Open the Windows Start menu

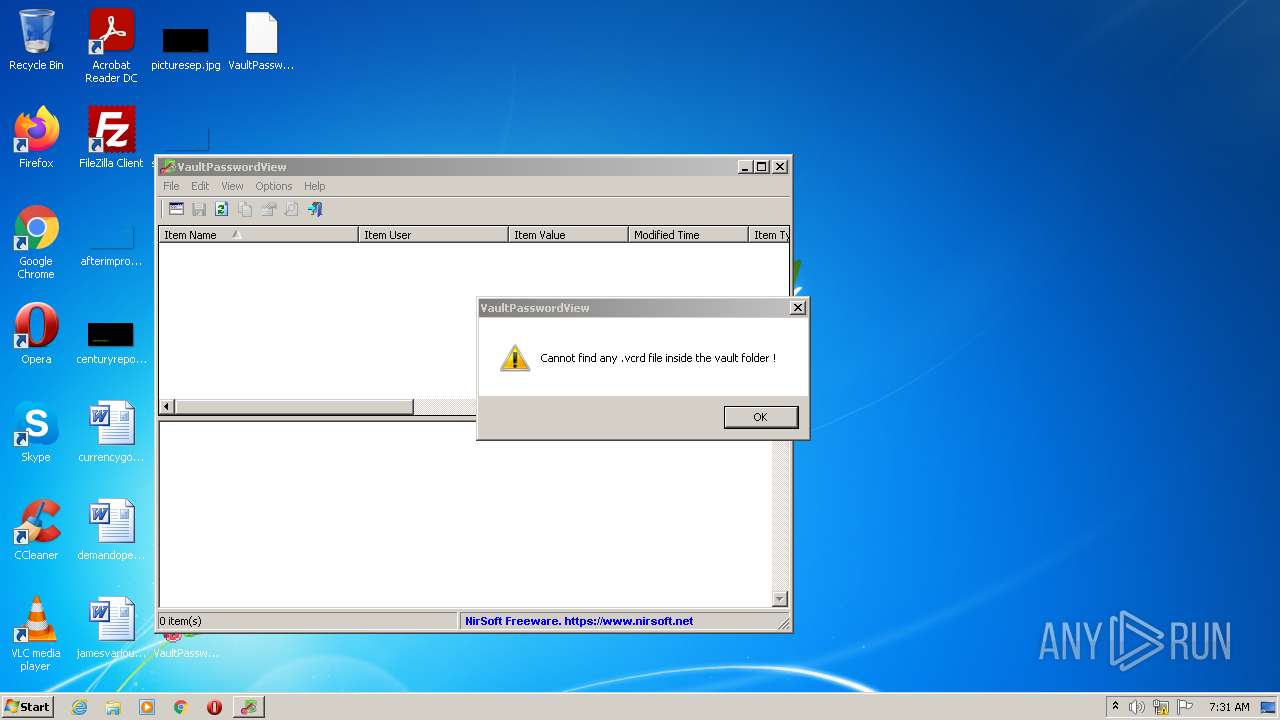[x=27, y=706]
